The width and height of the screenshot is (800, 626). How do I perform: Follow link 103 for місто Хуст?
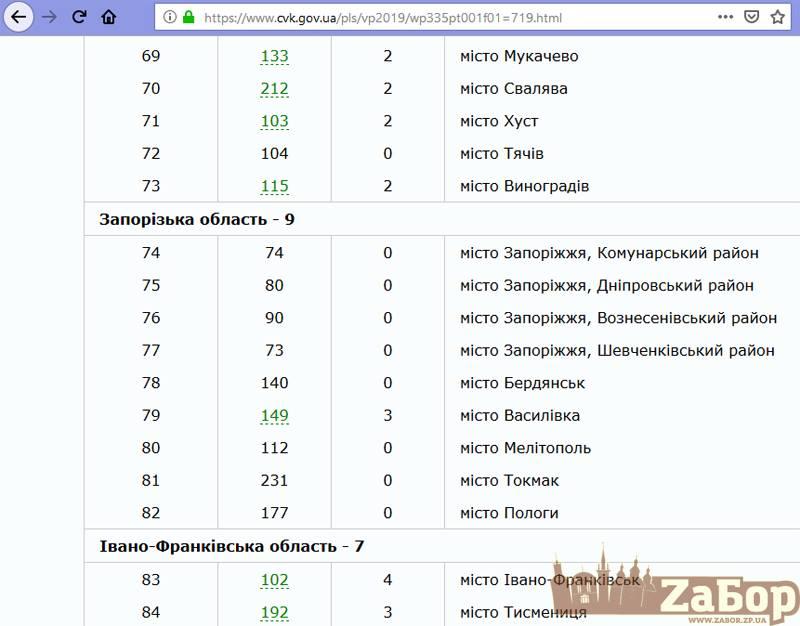(274, 121)
